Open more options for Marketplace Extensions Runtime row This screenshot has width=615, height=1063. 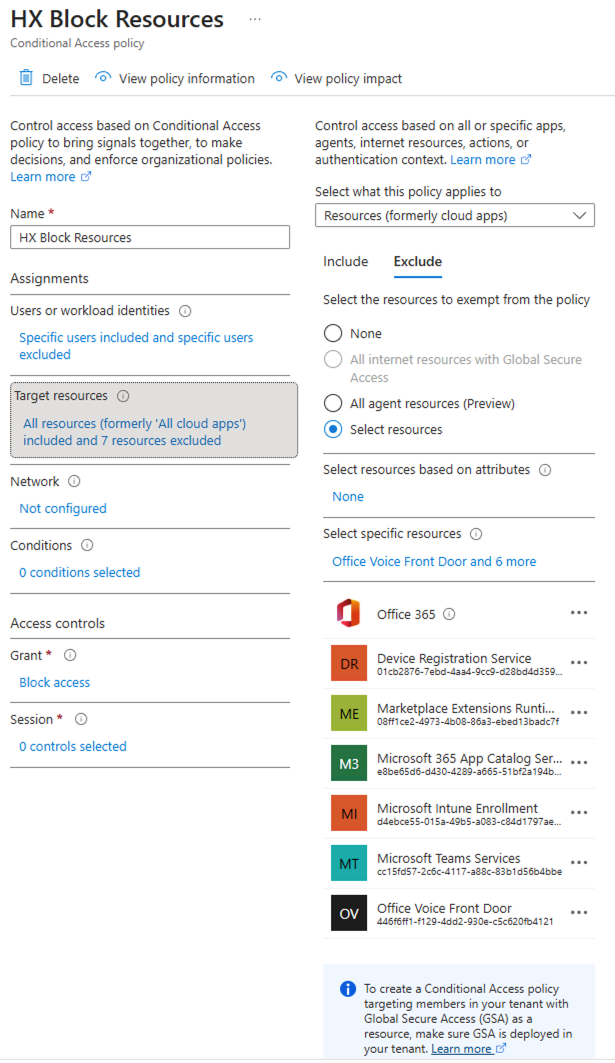point(578,713)
